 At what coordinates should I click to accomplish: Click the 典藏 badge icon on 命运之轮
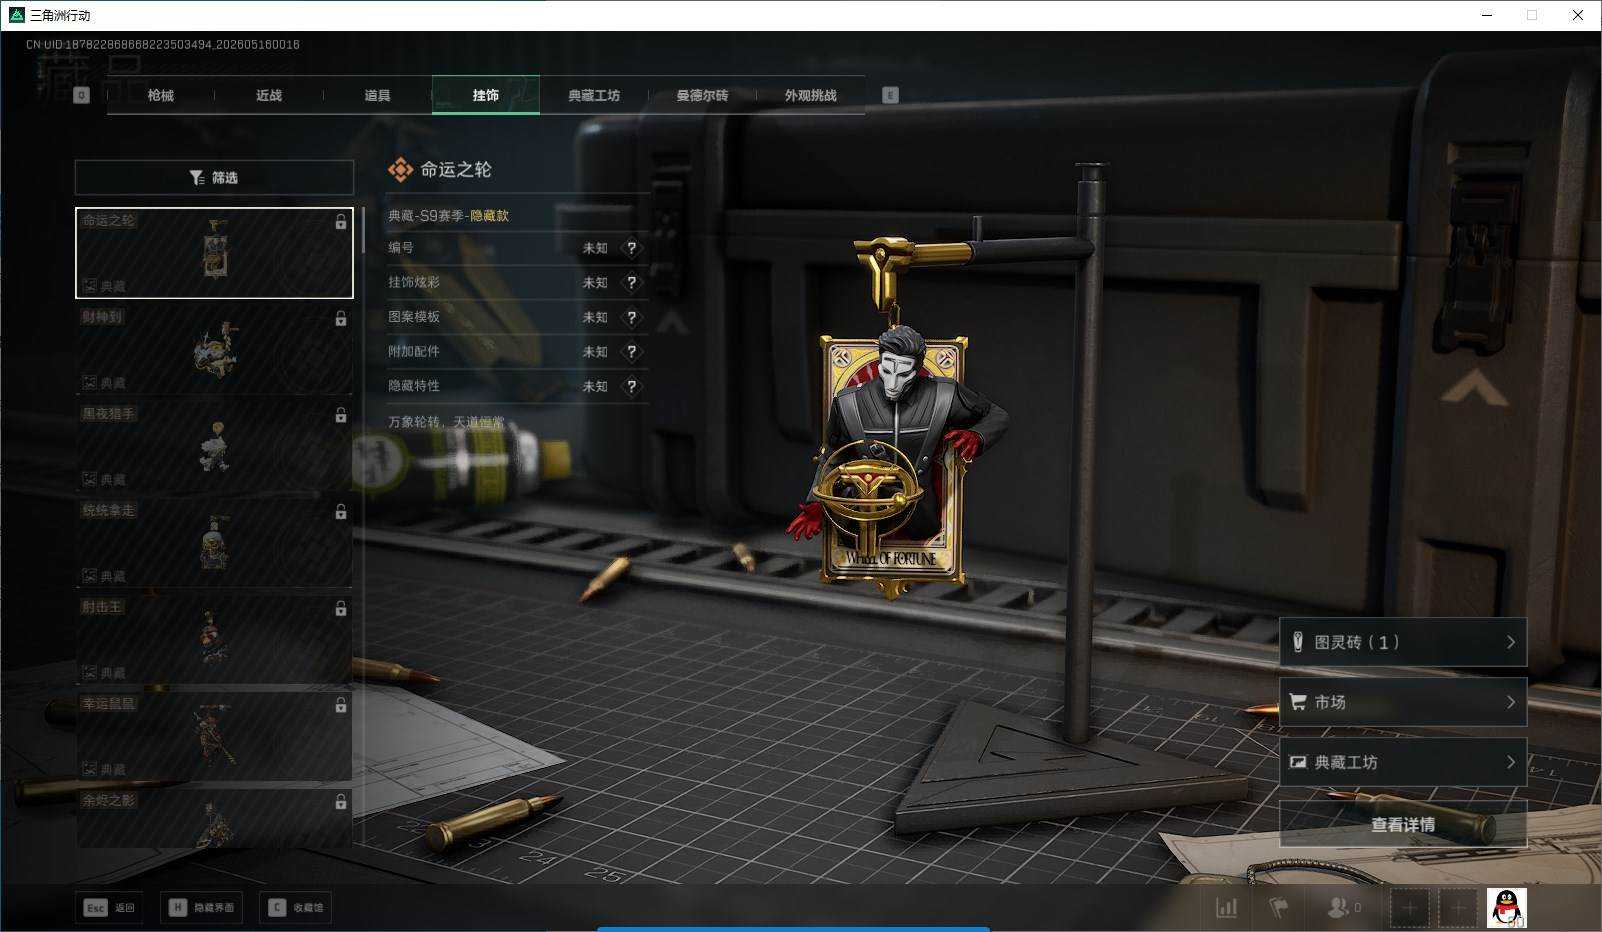pos(89,286)
